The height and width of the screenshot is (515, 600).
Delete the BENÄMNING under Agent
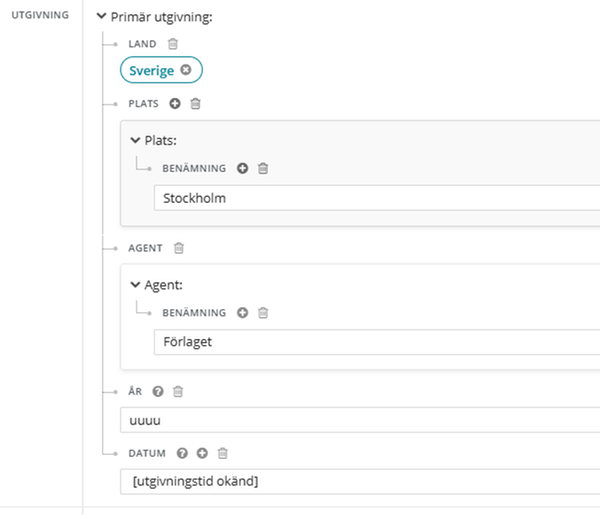click(x=263, y=312)
